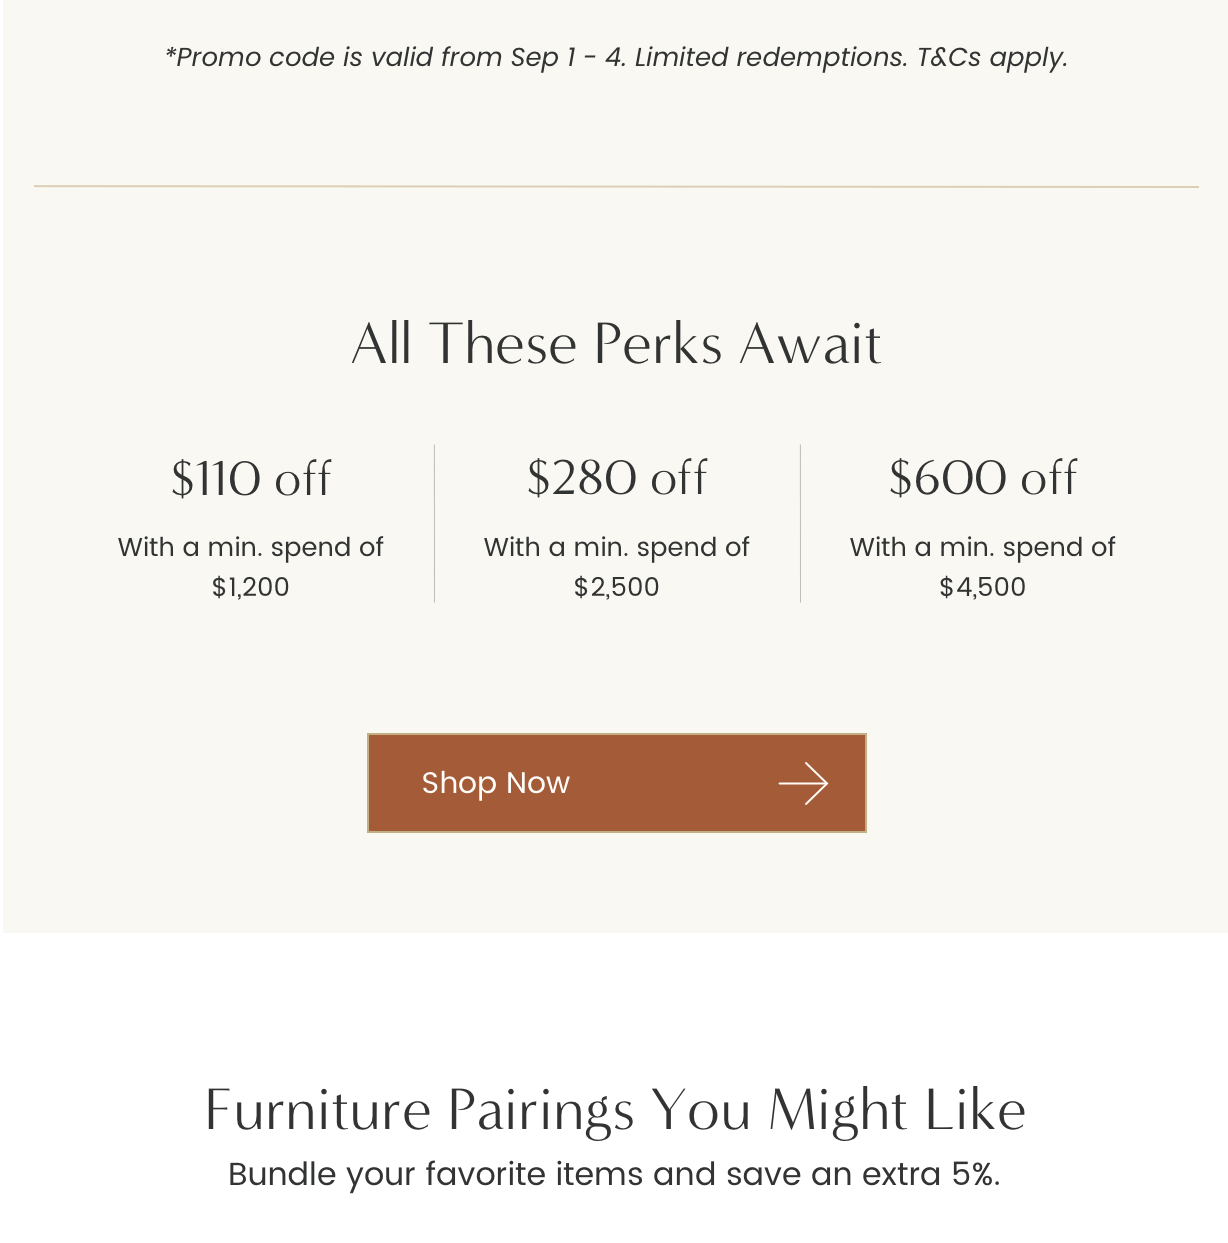Image resolution: width=1228 pixels, height=1243 pixels.
Task: Click 'With a min. spend of' under $600
Action: tap(983, 547)
